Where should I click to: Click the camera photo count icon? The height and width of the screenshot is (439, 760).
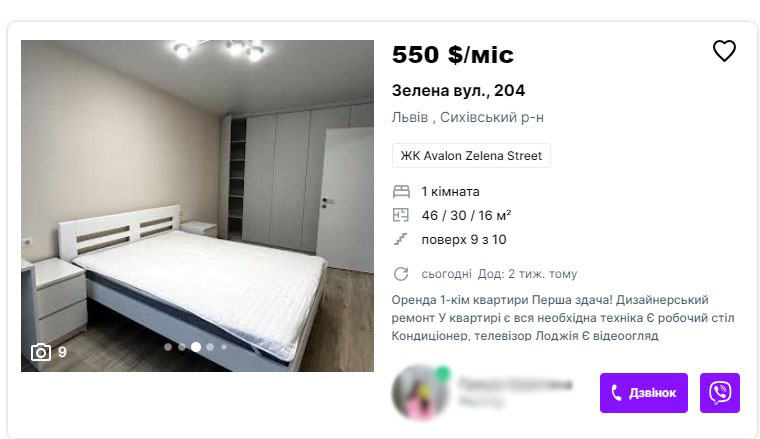pyautogui.click(x=41, y=352)
